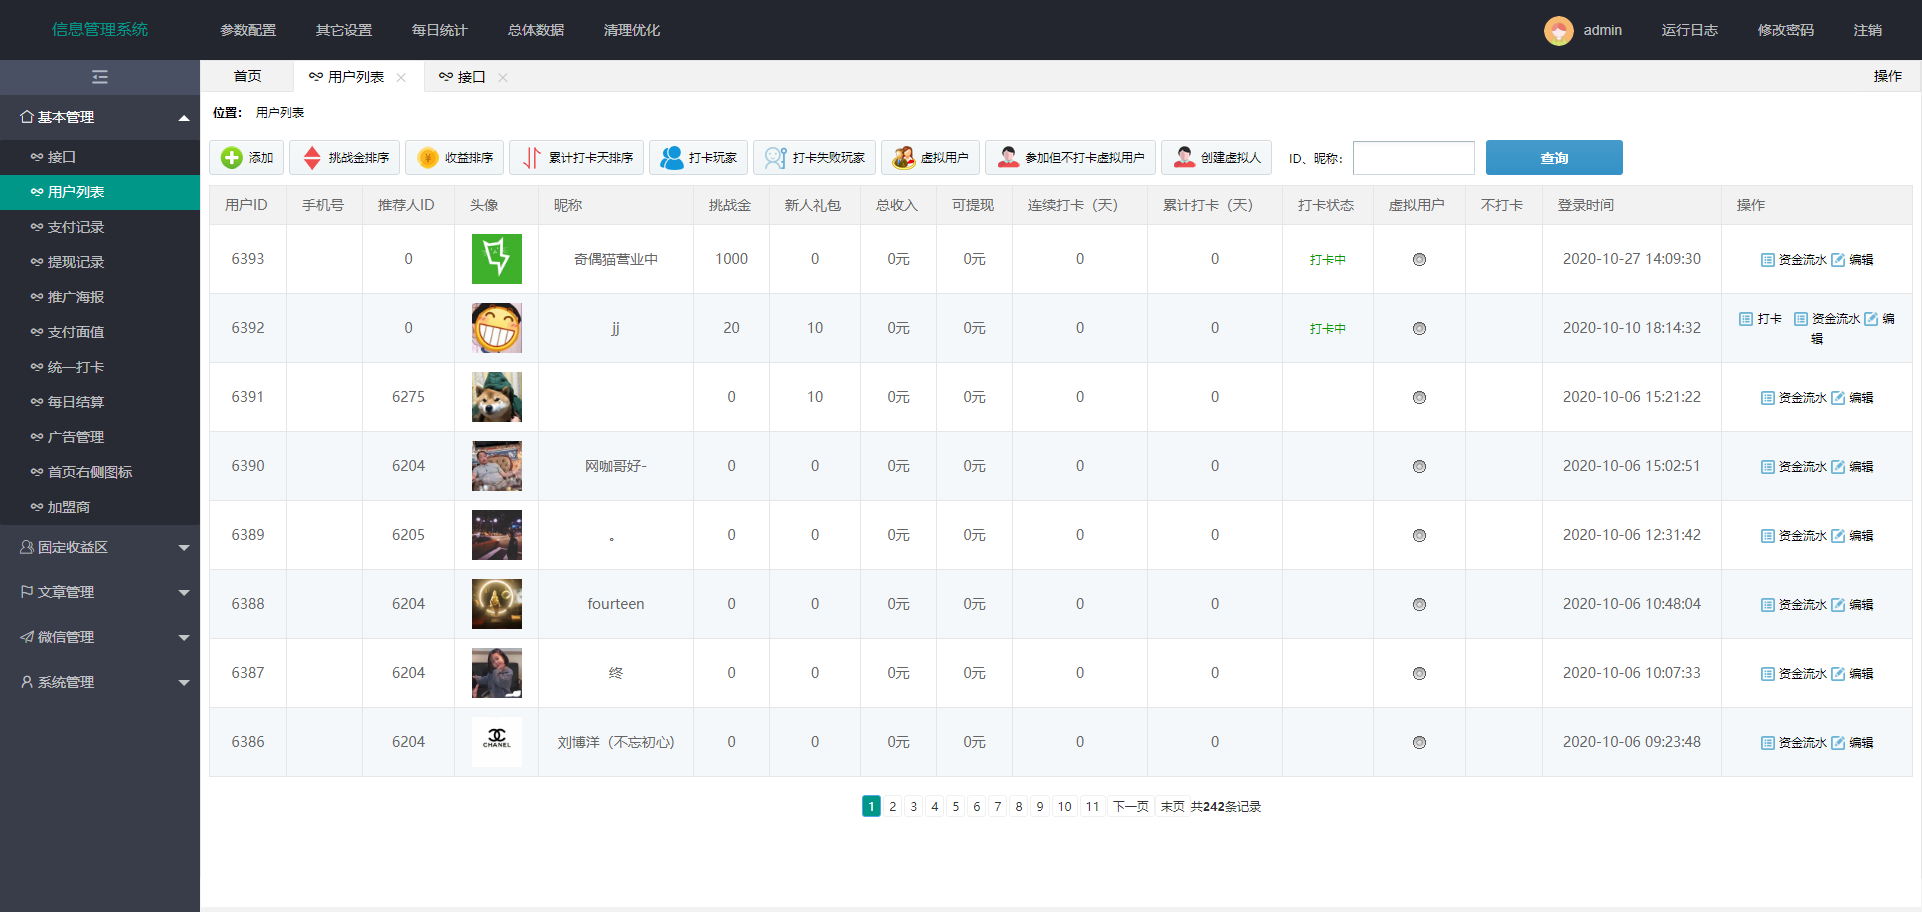The width and height of the screenshot is (1922, 912).
Task: Click the 打卡失败玩家 search-user icon
Action: pyautogui.click(x=775, y=158)
